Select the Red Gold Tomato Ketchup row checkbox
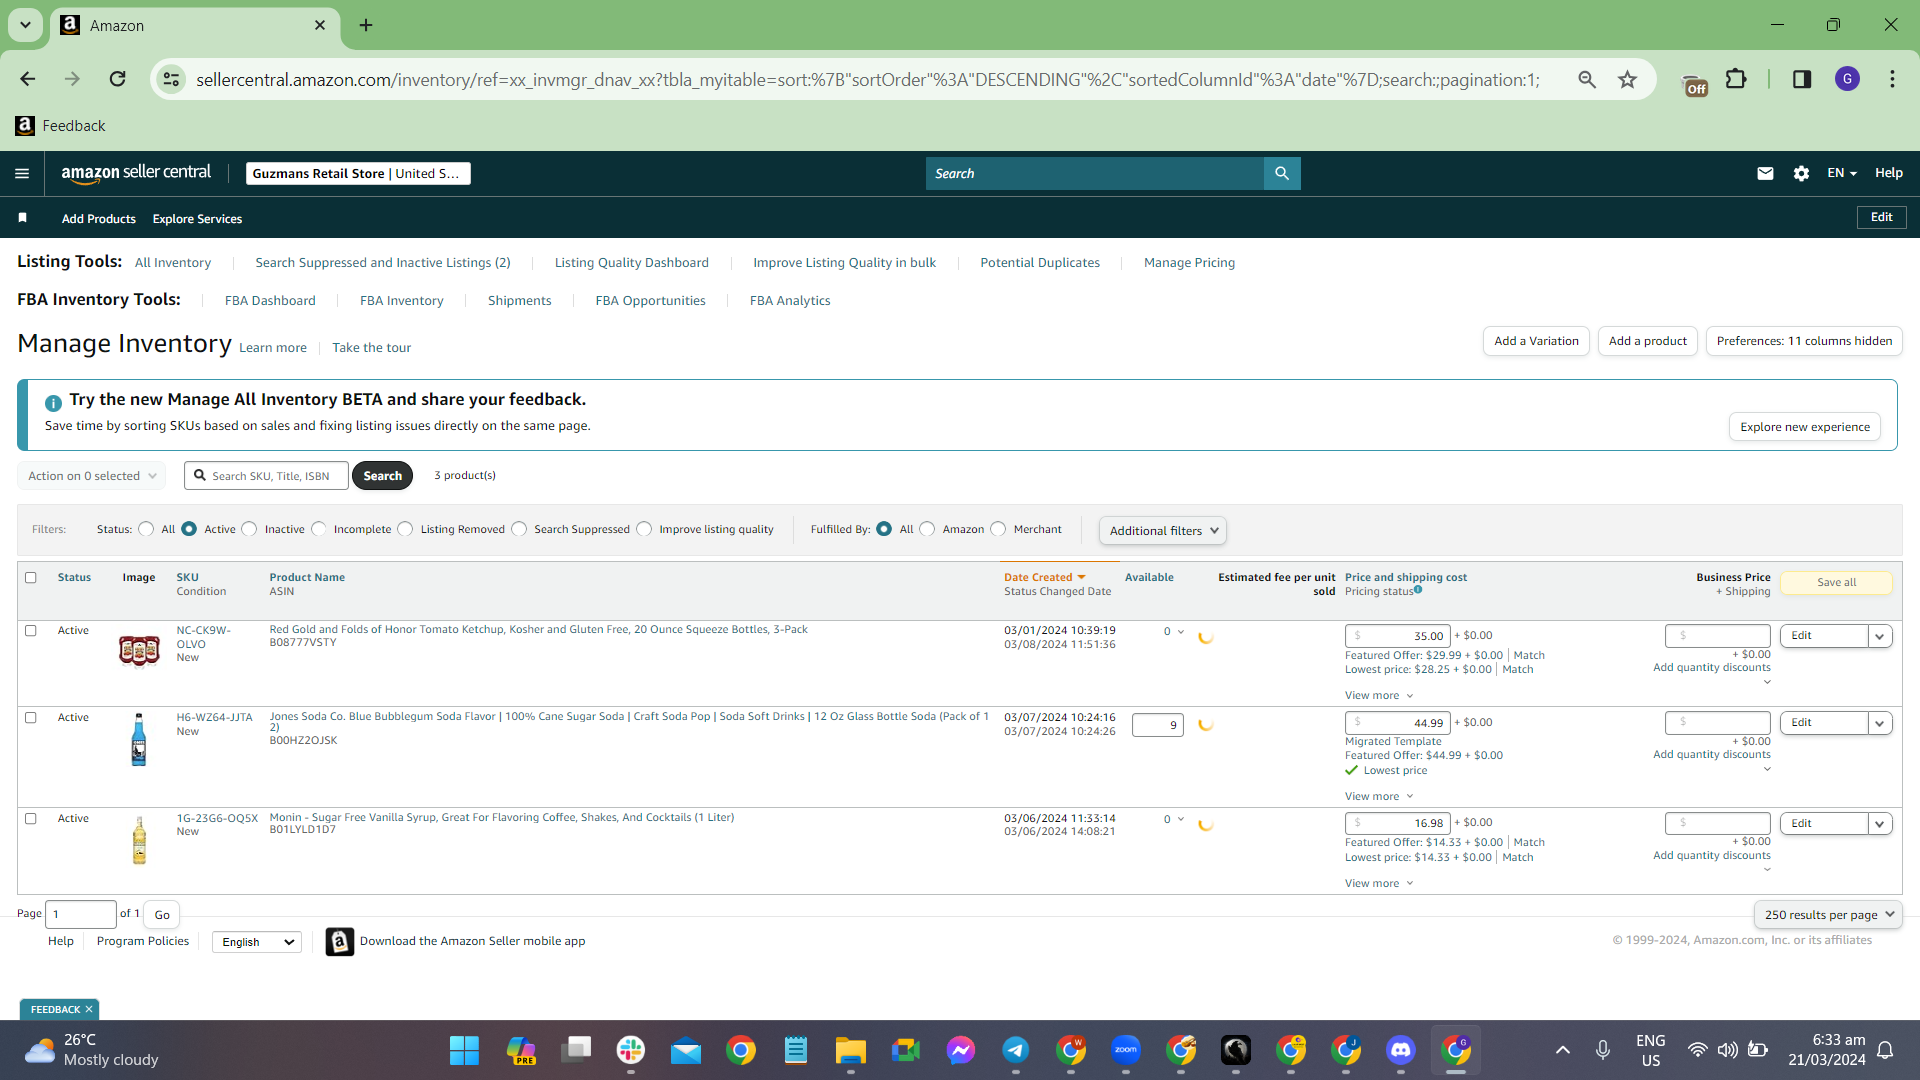 [x=31, y=631]
